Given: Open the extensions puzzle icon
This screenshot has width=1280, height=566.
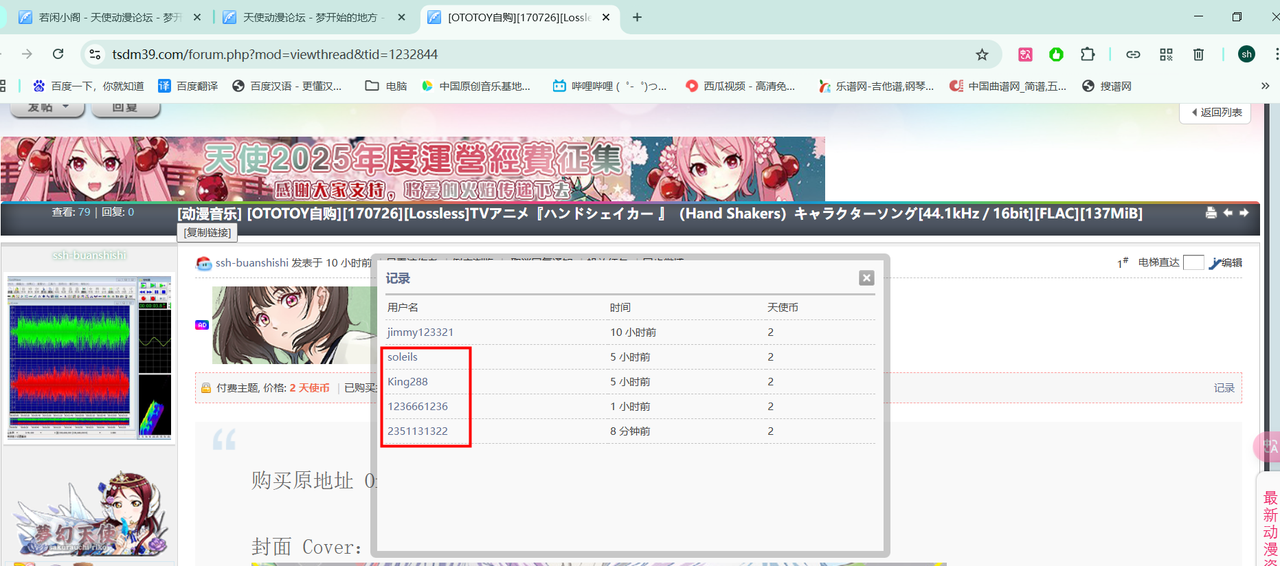Looking at the screenshot, I should point(1088,54).
